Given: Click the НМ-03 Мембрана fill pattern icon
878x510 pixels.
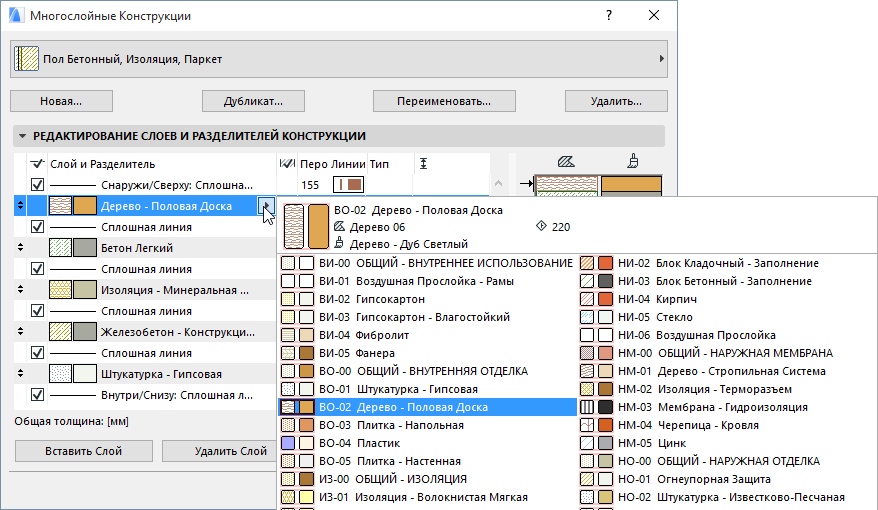Looking at the screenshot, I should pos(587,407).
